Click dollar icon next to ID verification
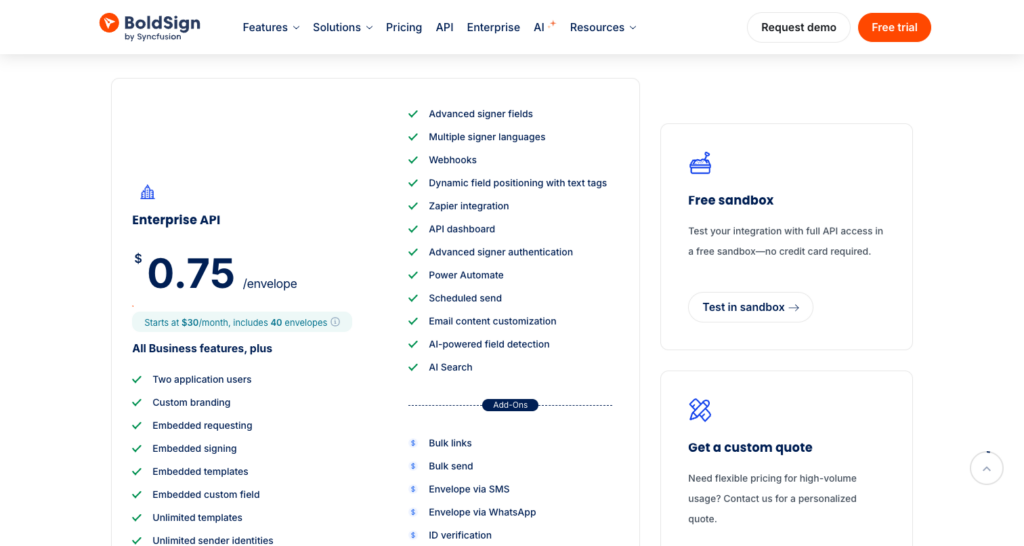The height and width of the screenshot is (546, 1024). click(413, 535)
